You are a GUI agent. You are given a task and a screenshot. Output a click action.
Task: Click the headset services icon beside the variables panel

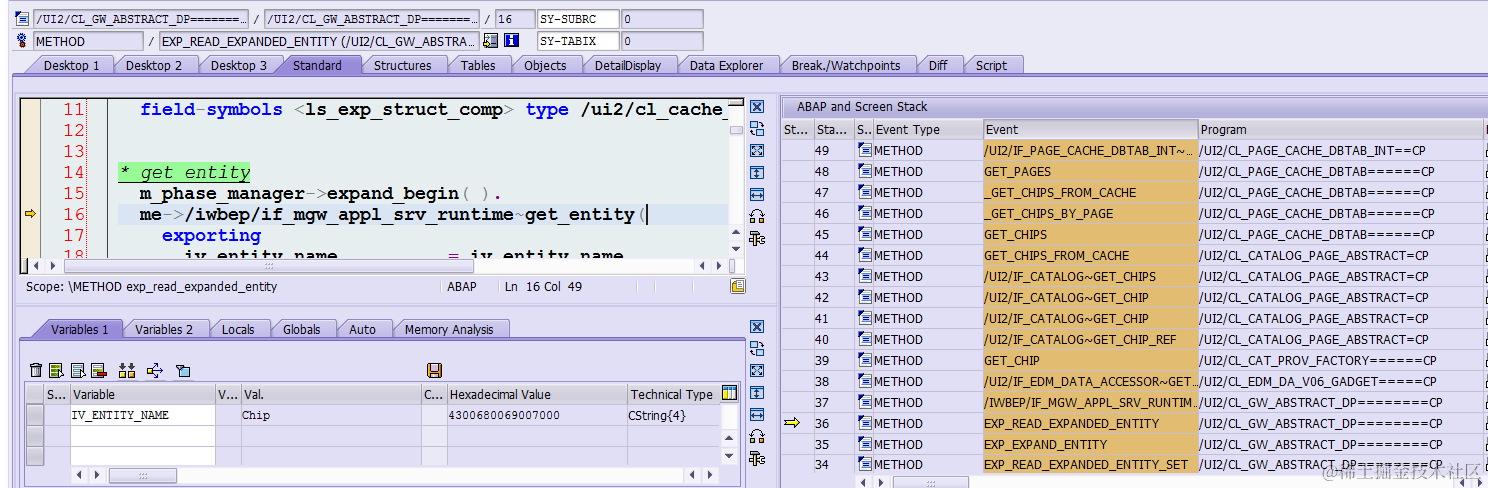coord(757,436)
